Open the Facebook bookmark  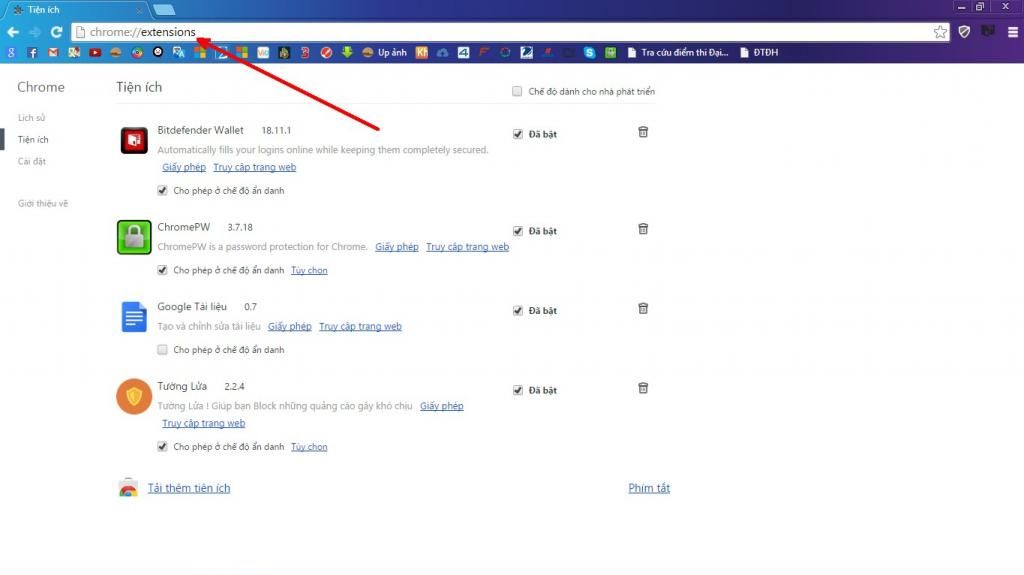click(x=32, y=53)
